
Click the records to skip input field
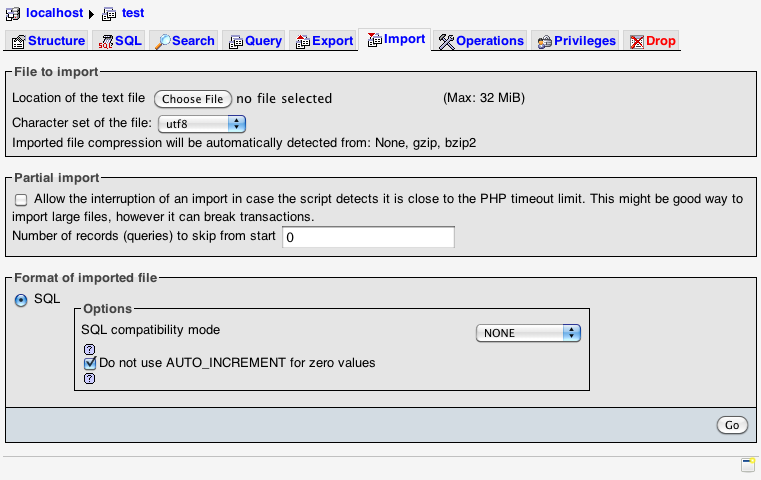click(x=369, y=237)
